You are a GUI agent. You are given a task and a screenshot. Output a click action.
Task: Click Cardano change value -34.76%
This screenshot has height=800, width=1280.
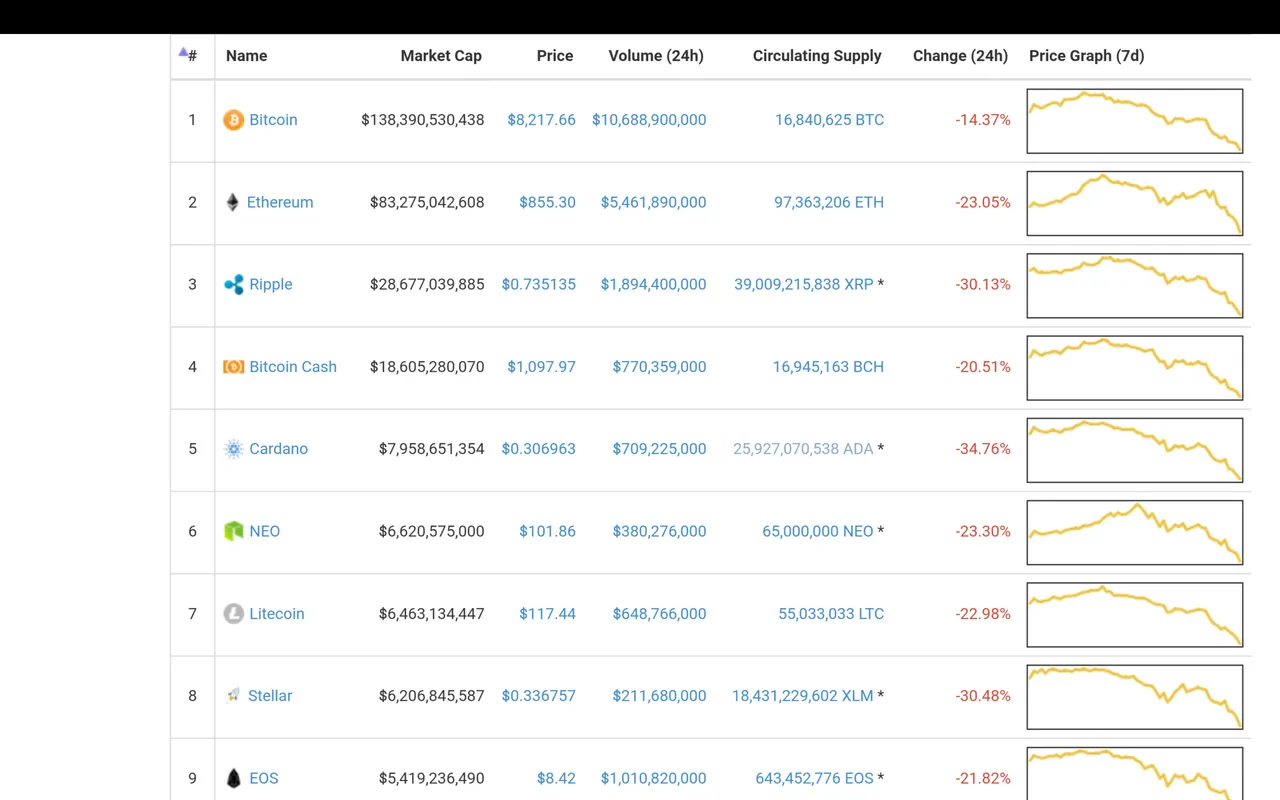[x=983, y=449]
